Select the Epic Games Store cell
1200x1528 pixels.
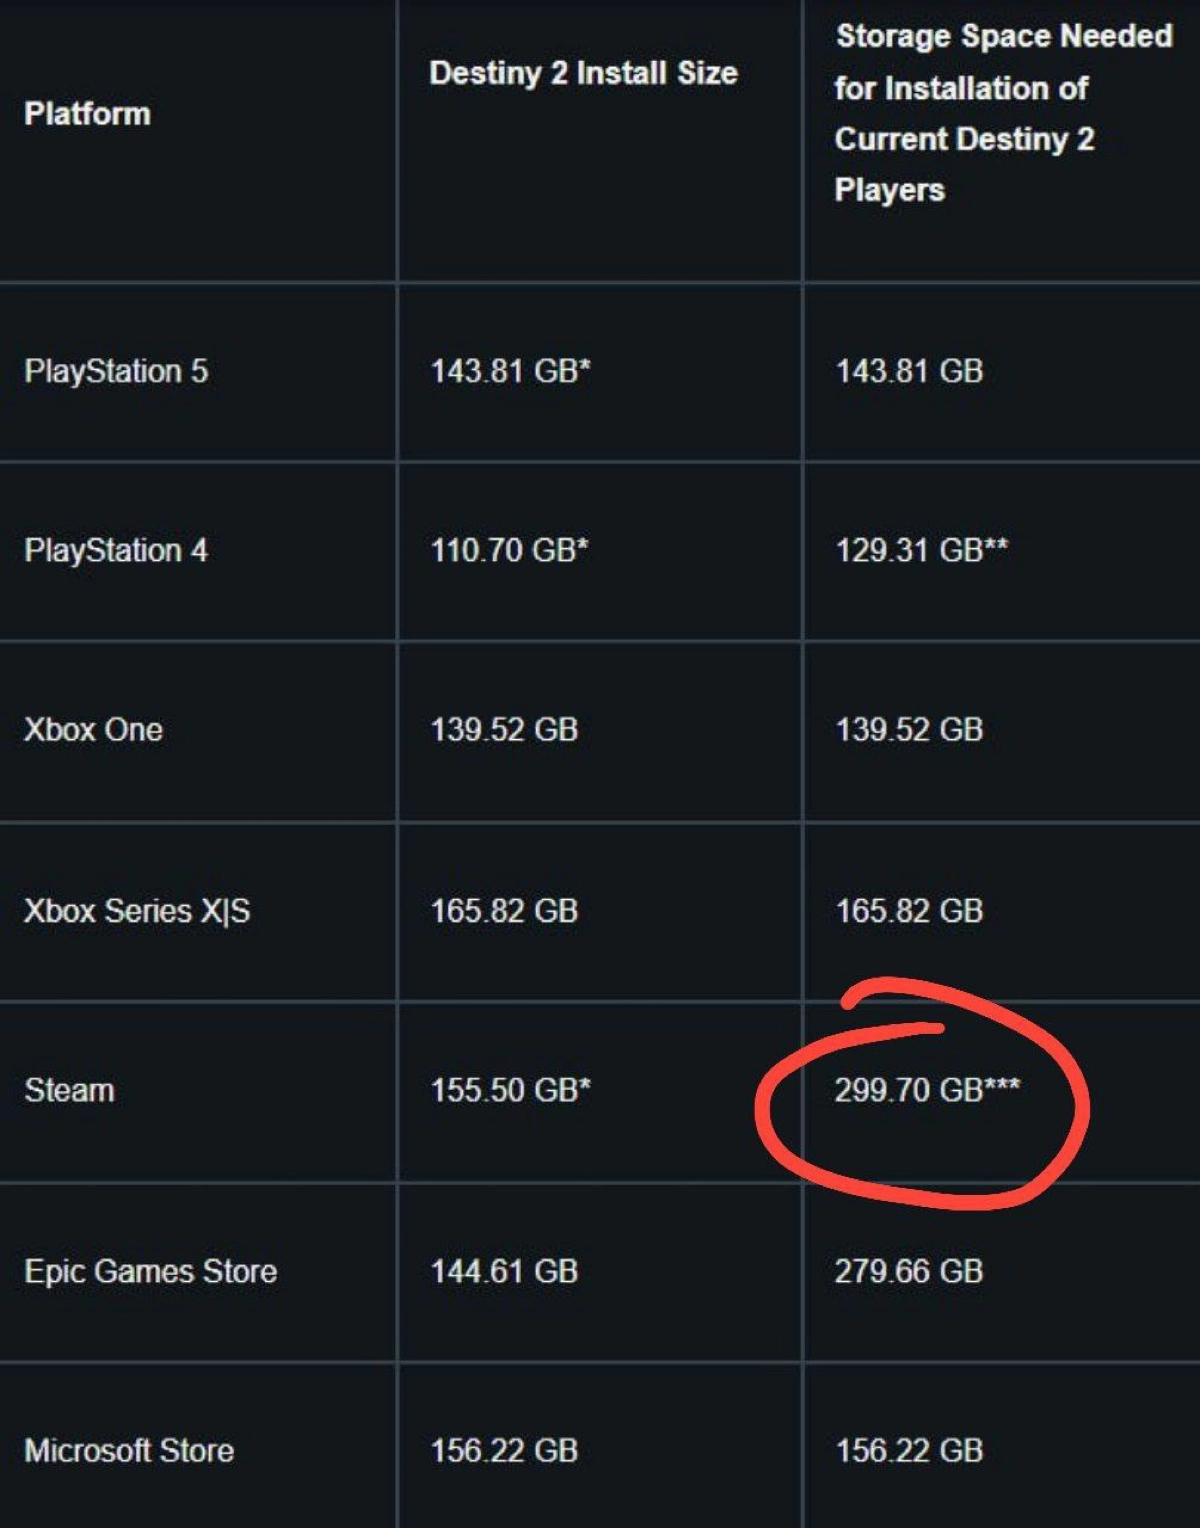pos(150,1271)
